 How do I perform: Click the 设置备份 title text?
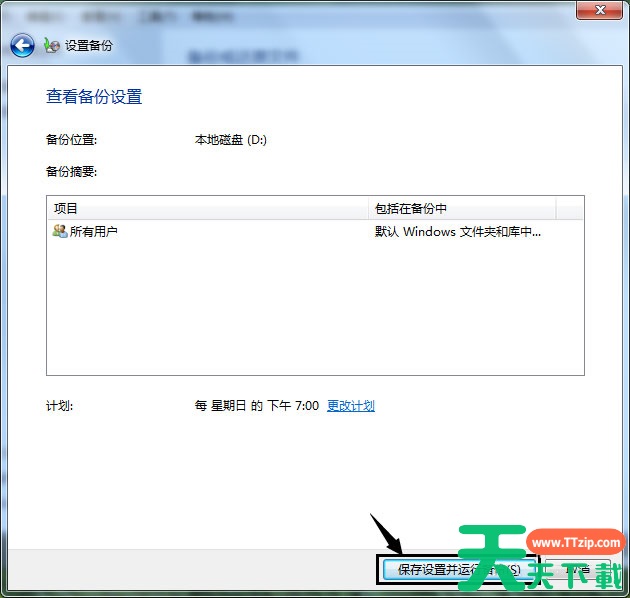pos(89,45)
